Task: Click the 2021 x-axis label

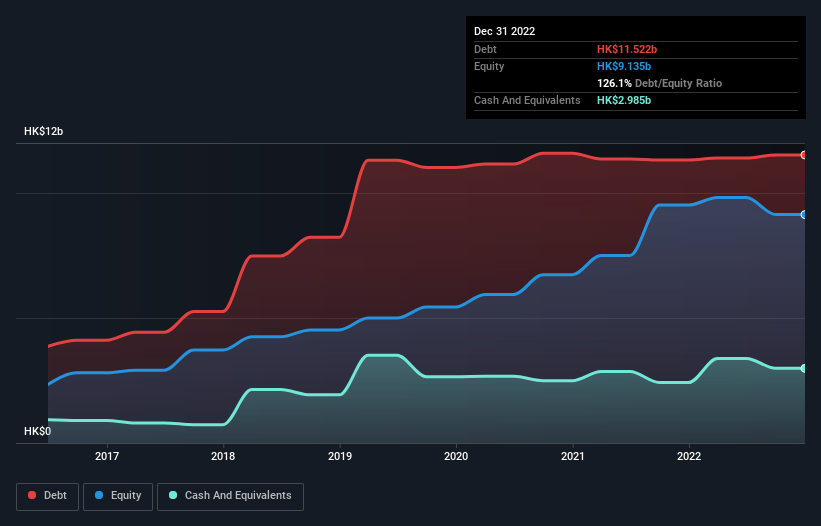Action: pos(573,456)
